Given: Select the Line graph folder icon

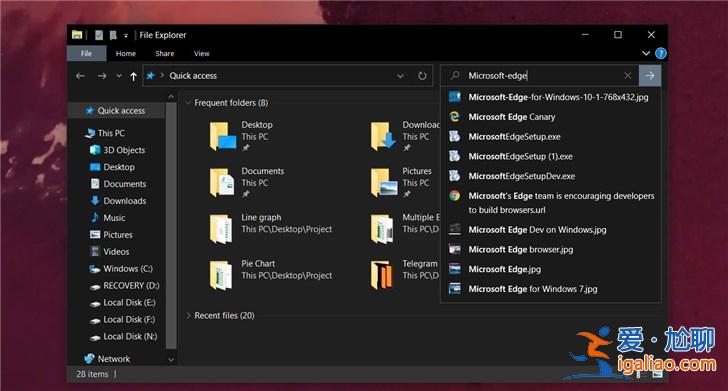Looking at the screenshot, I should click(221, 228).
